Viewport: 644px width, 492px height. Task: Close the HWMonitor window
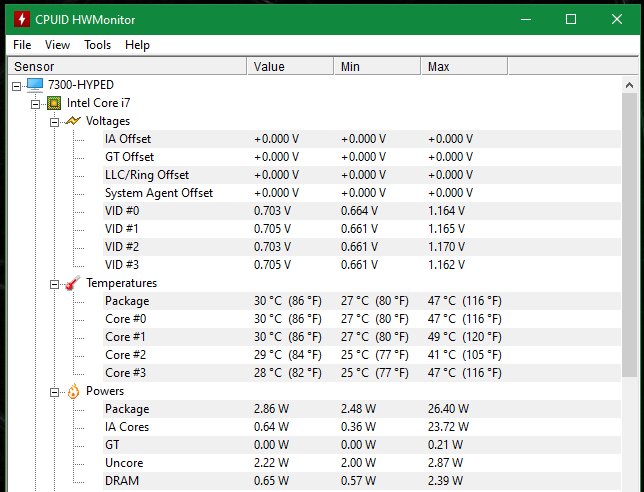[x=616, y=19]
